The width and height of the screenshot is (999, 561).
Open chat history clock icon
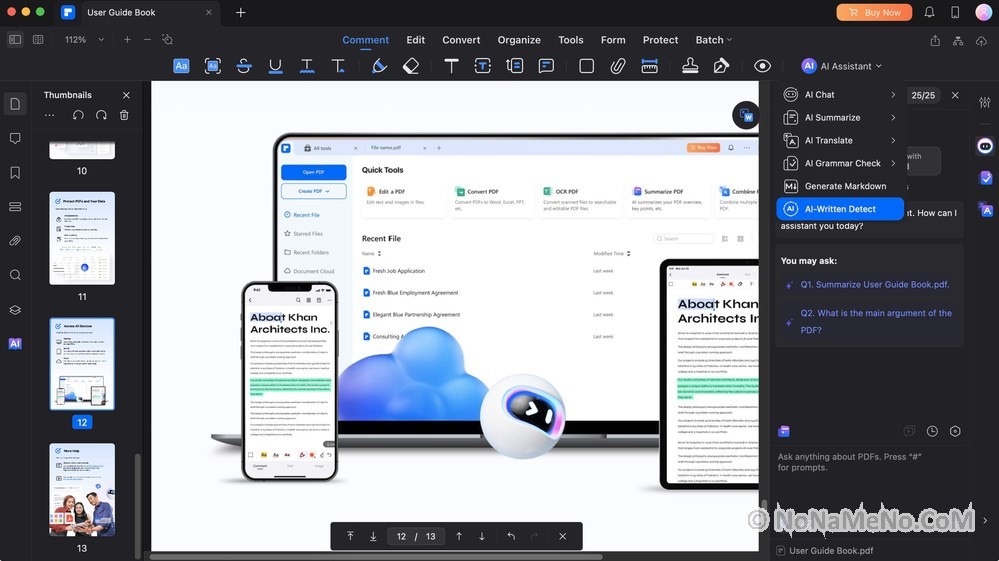[x=932, y=431]
